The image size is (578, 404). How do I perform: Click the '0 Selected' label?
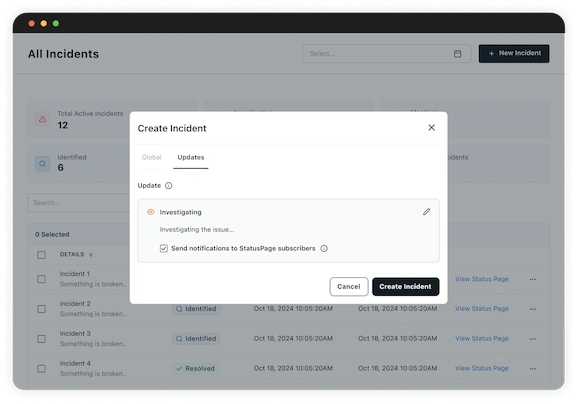tap(52, 234)
